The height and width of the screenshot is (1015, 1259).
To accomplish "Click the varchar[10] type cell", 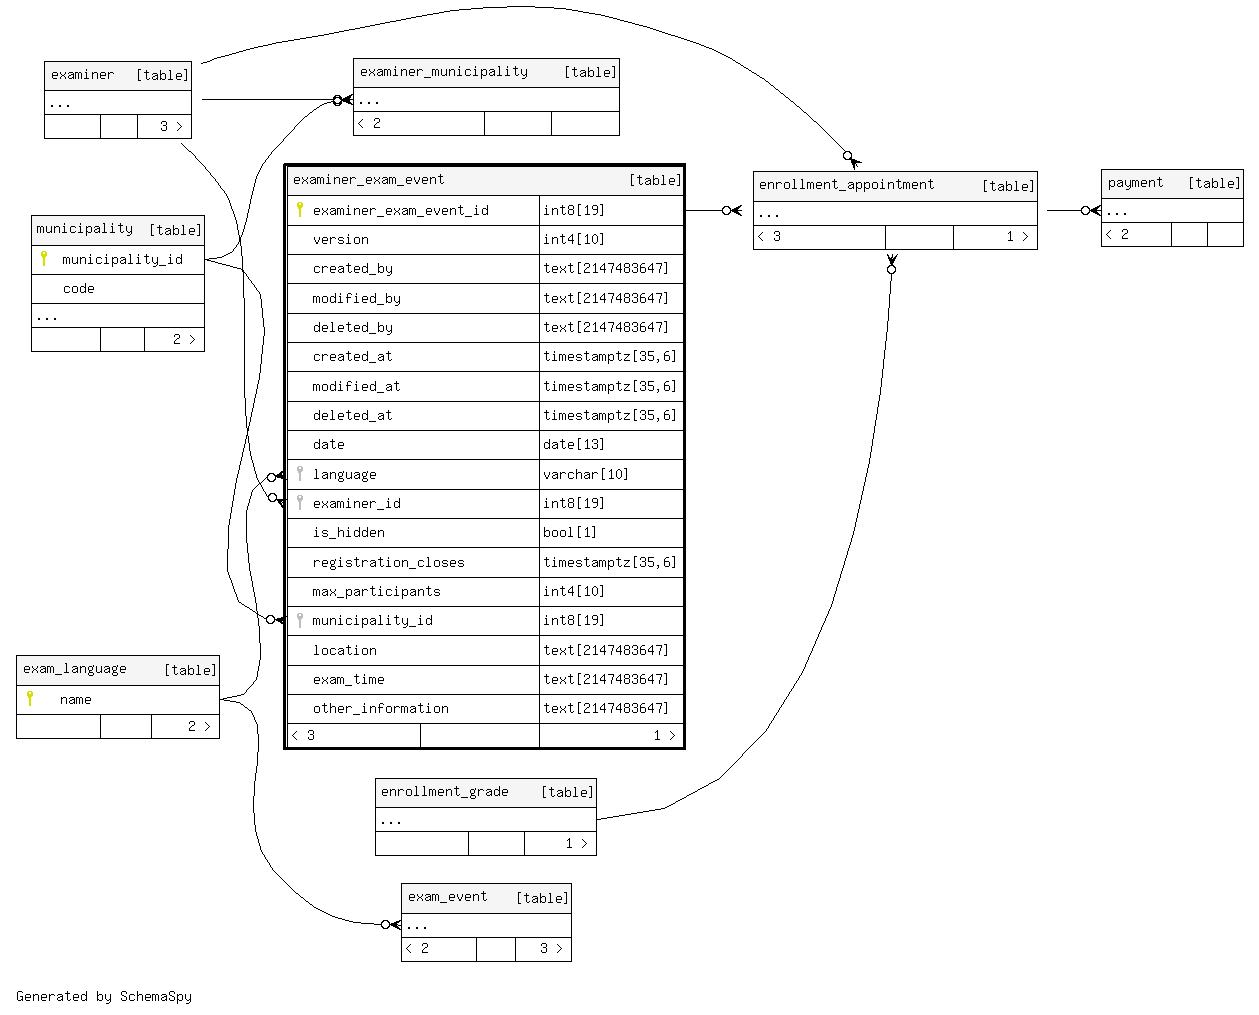I will tap(611, 475).
